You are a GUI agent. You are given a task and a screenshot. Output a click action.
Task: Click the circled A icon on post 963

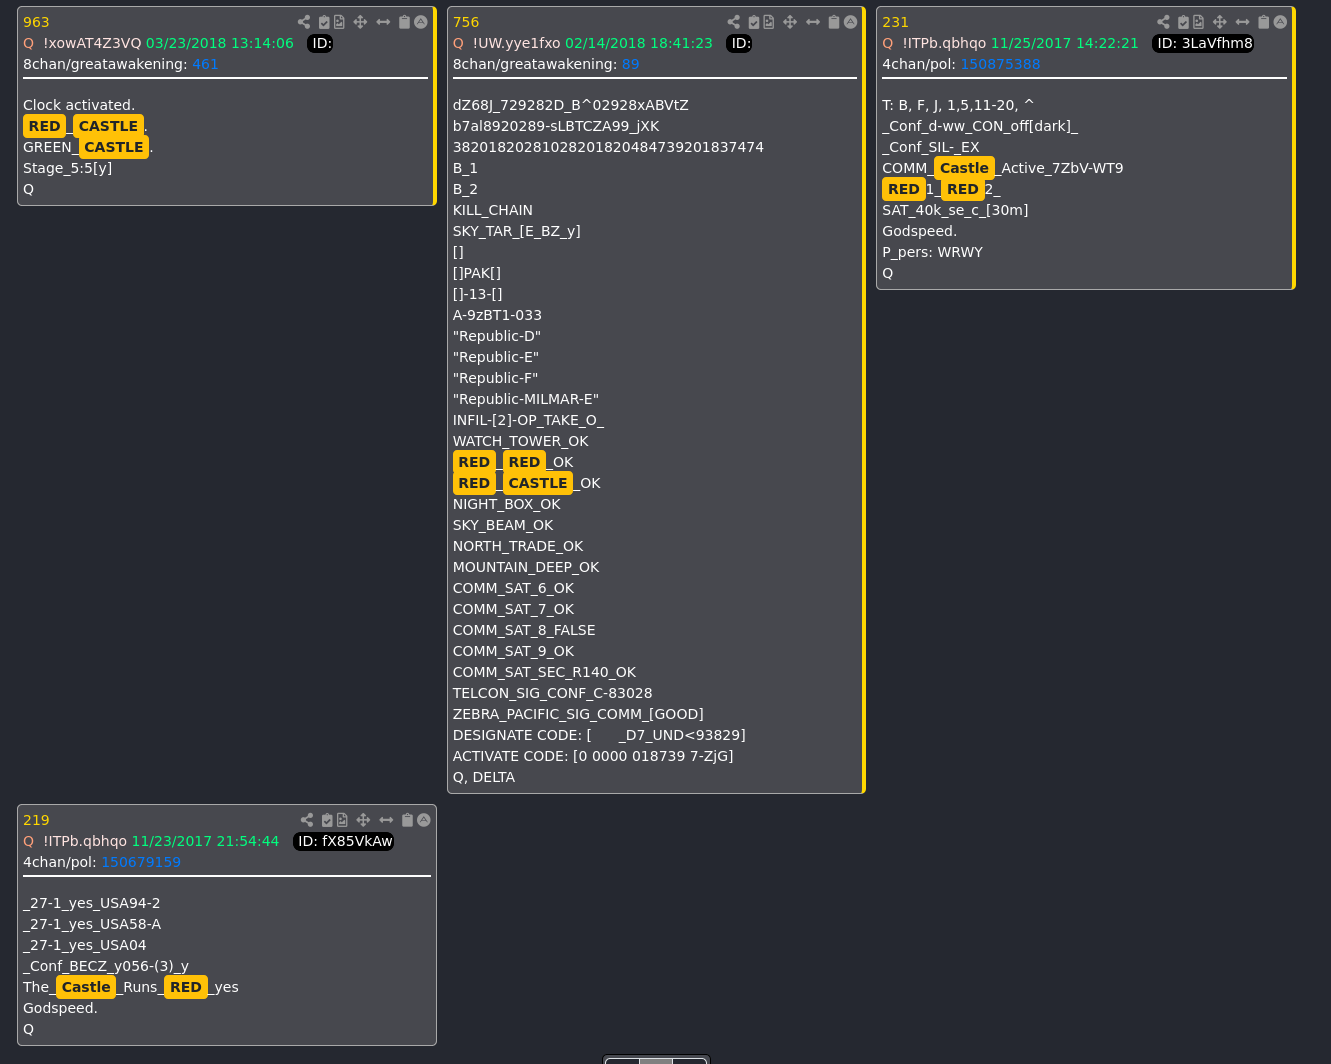click(421, 22)
